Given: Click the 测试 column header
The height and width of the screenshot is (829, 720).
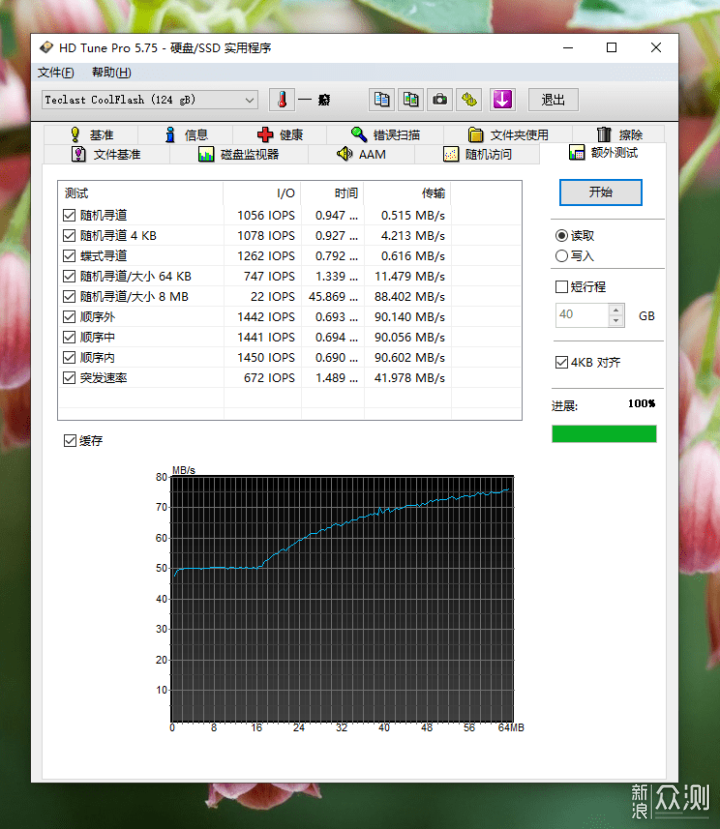Looking at the screenshot, I should coord(141,193).
